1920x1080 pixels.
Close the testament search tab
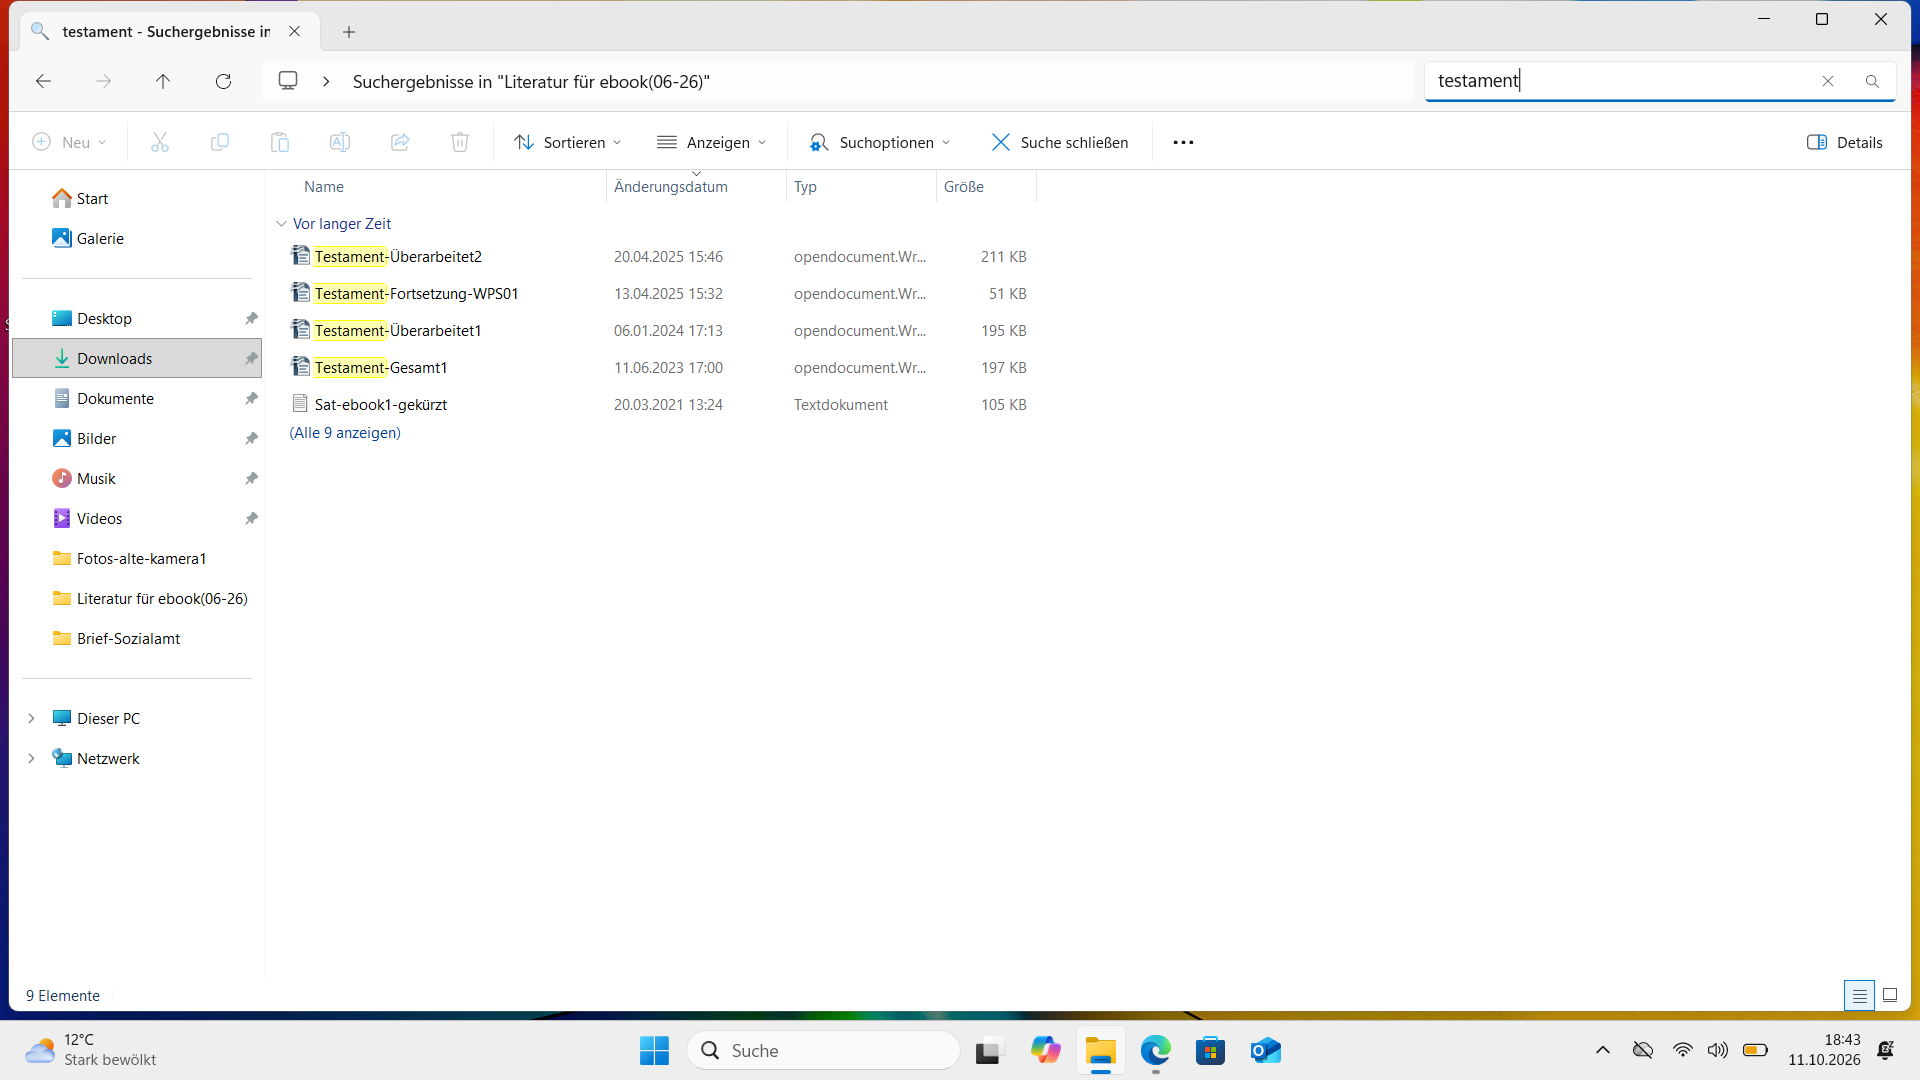(294, 31)
